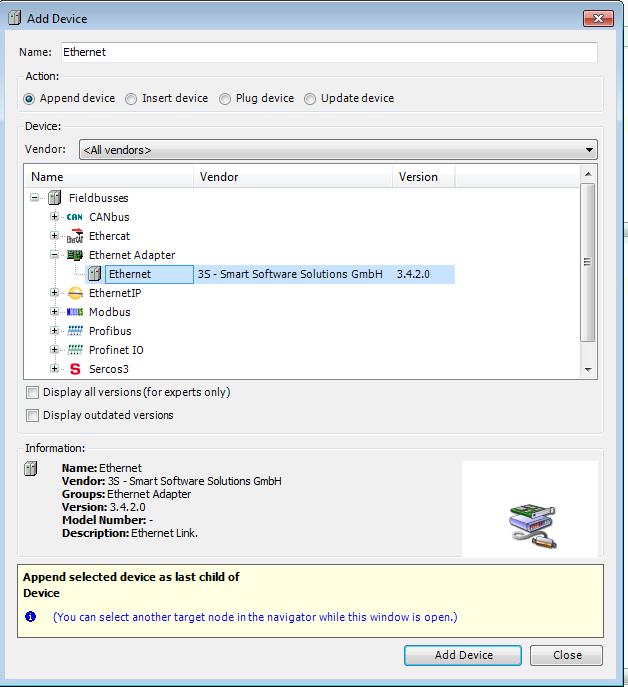
Task: Select the Ethernet tree item
Action: tap(149, 274)
